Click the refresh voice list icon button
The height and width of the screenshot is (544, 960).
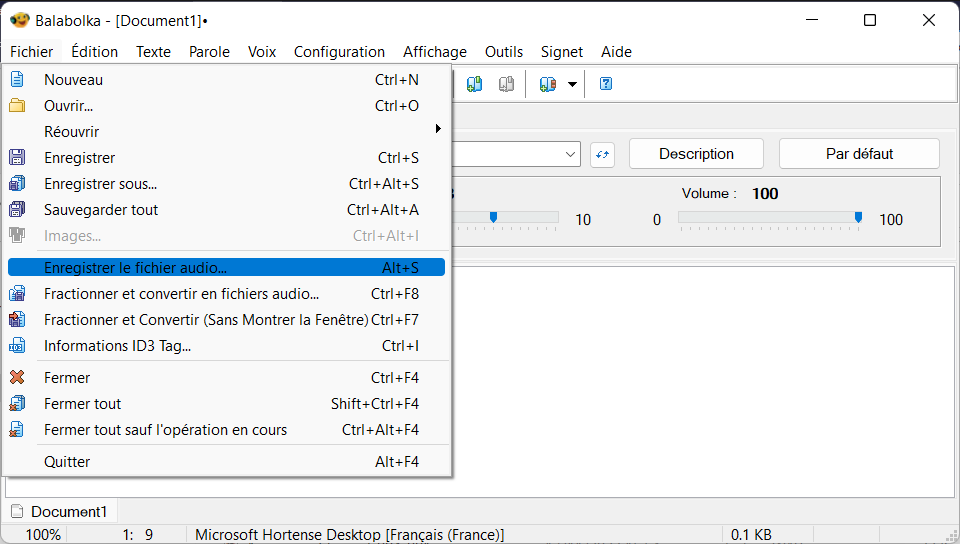pos(602,154)
